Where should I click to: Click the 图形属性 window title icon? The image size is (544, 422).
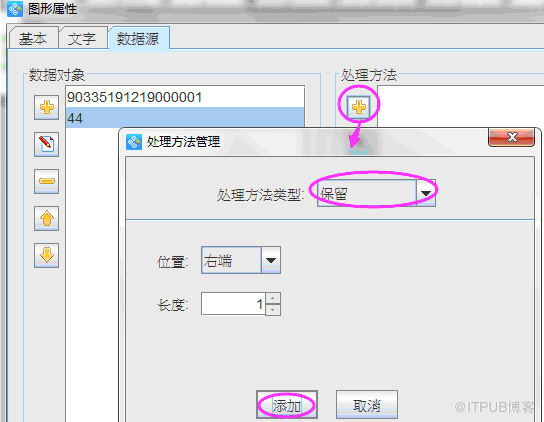coord(15,9)
